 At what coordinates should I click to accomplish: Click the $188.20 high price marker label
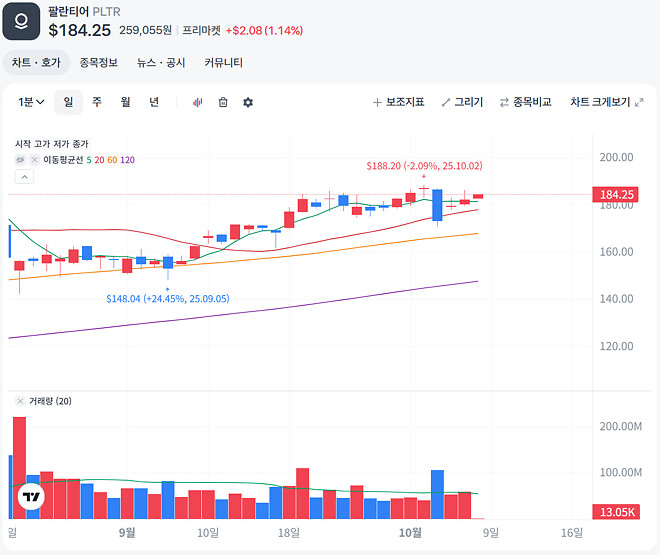point(424,166)
